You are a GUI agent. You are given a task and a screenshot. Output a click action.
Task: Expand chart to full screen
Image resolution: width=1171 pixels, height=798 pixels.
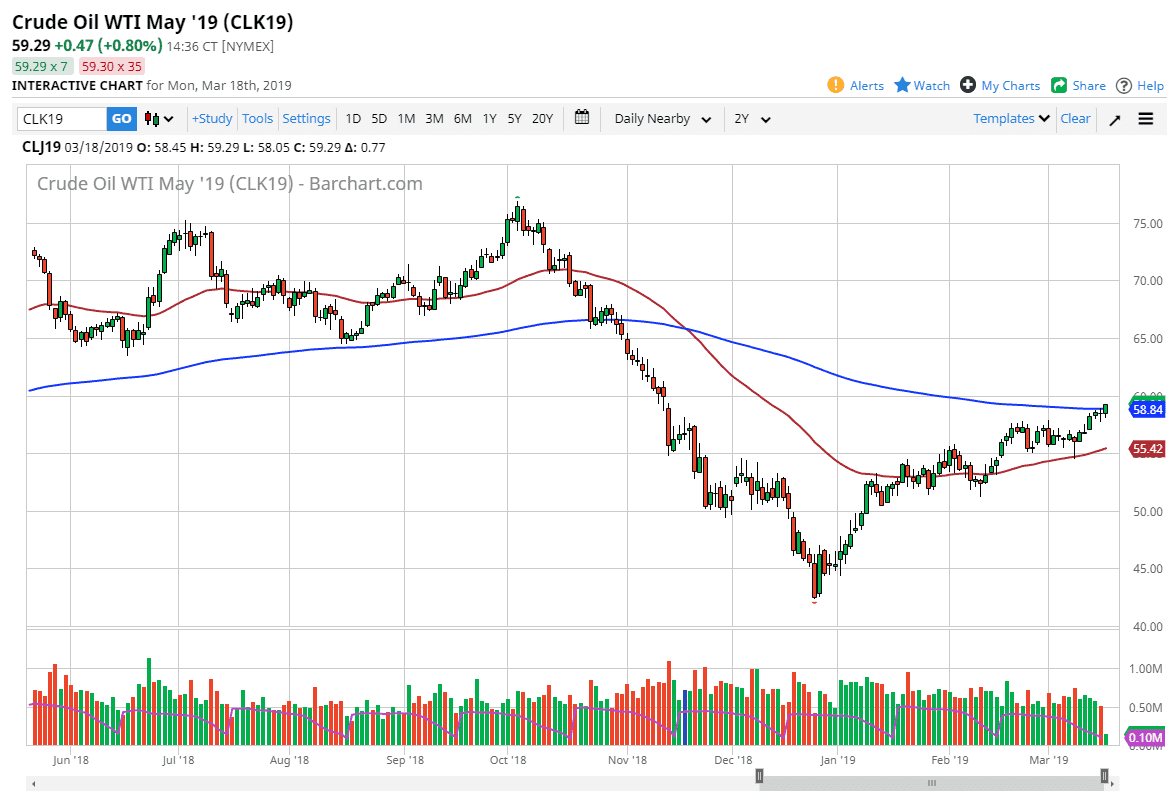(x=1115, y=119)
